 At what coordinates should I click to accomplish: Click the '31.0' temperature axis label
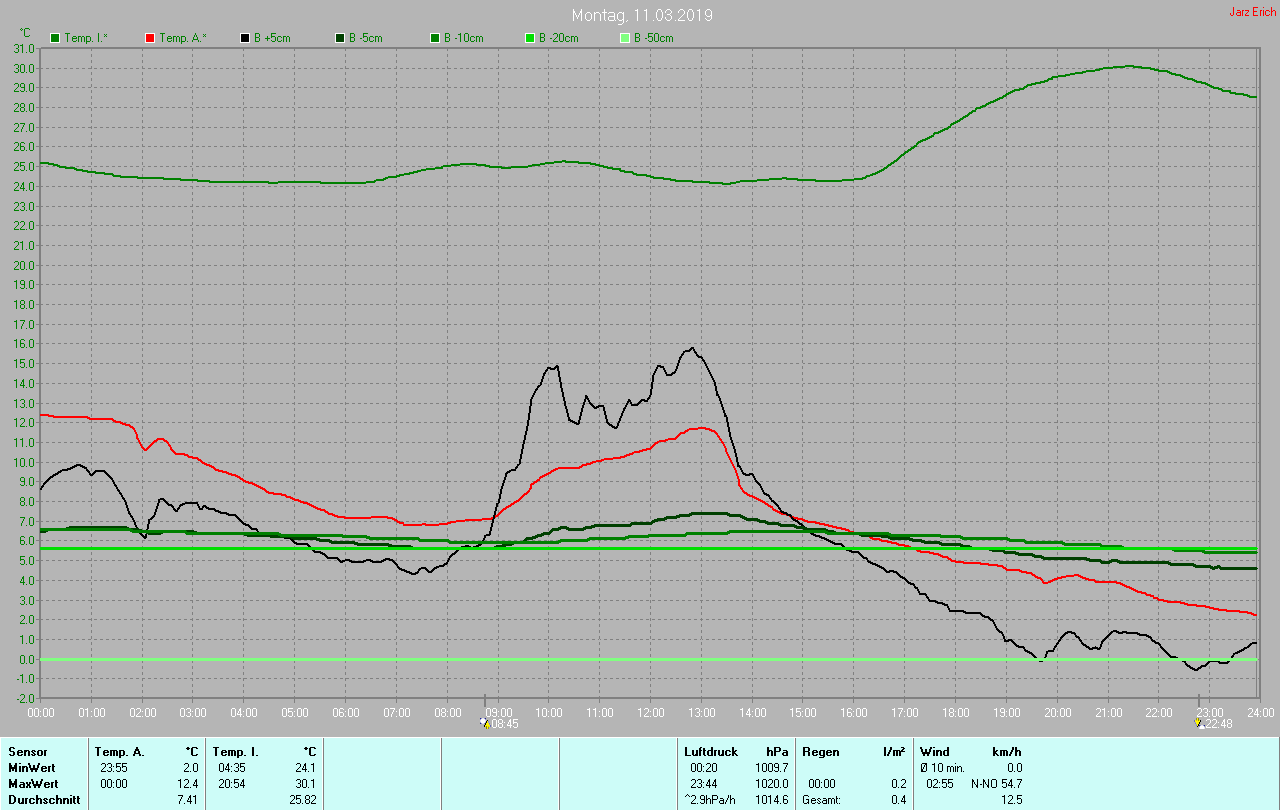(x=25, y=49)
